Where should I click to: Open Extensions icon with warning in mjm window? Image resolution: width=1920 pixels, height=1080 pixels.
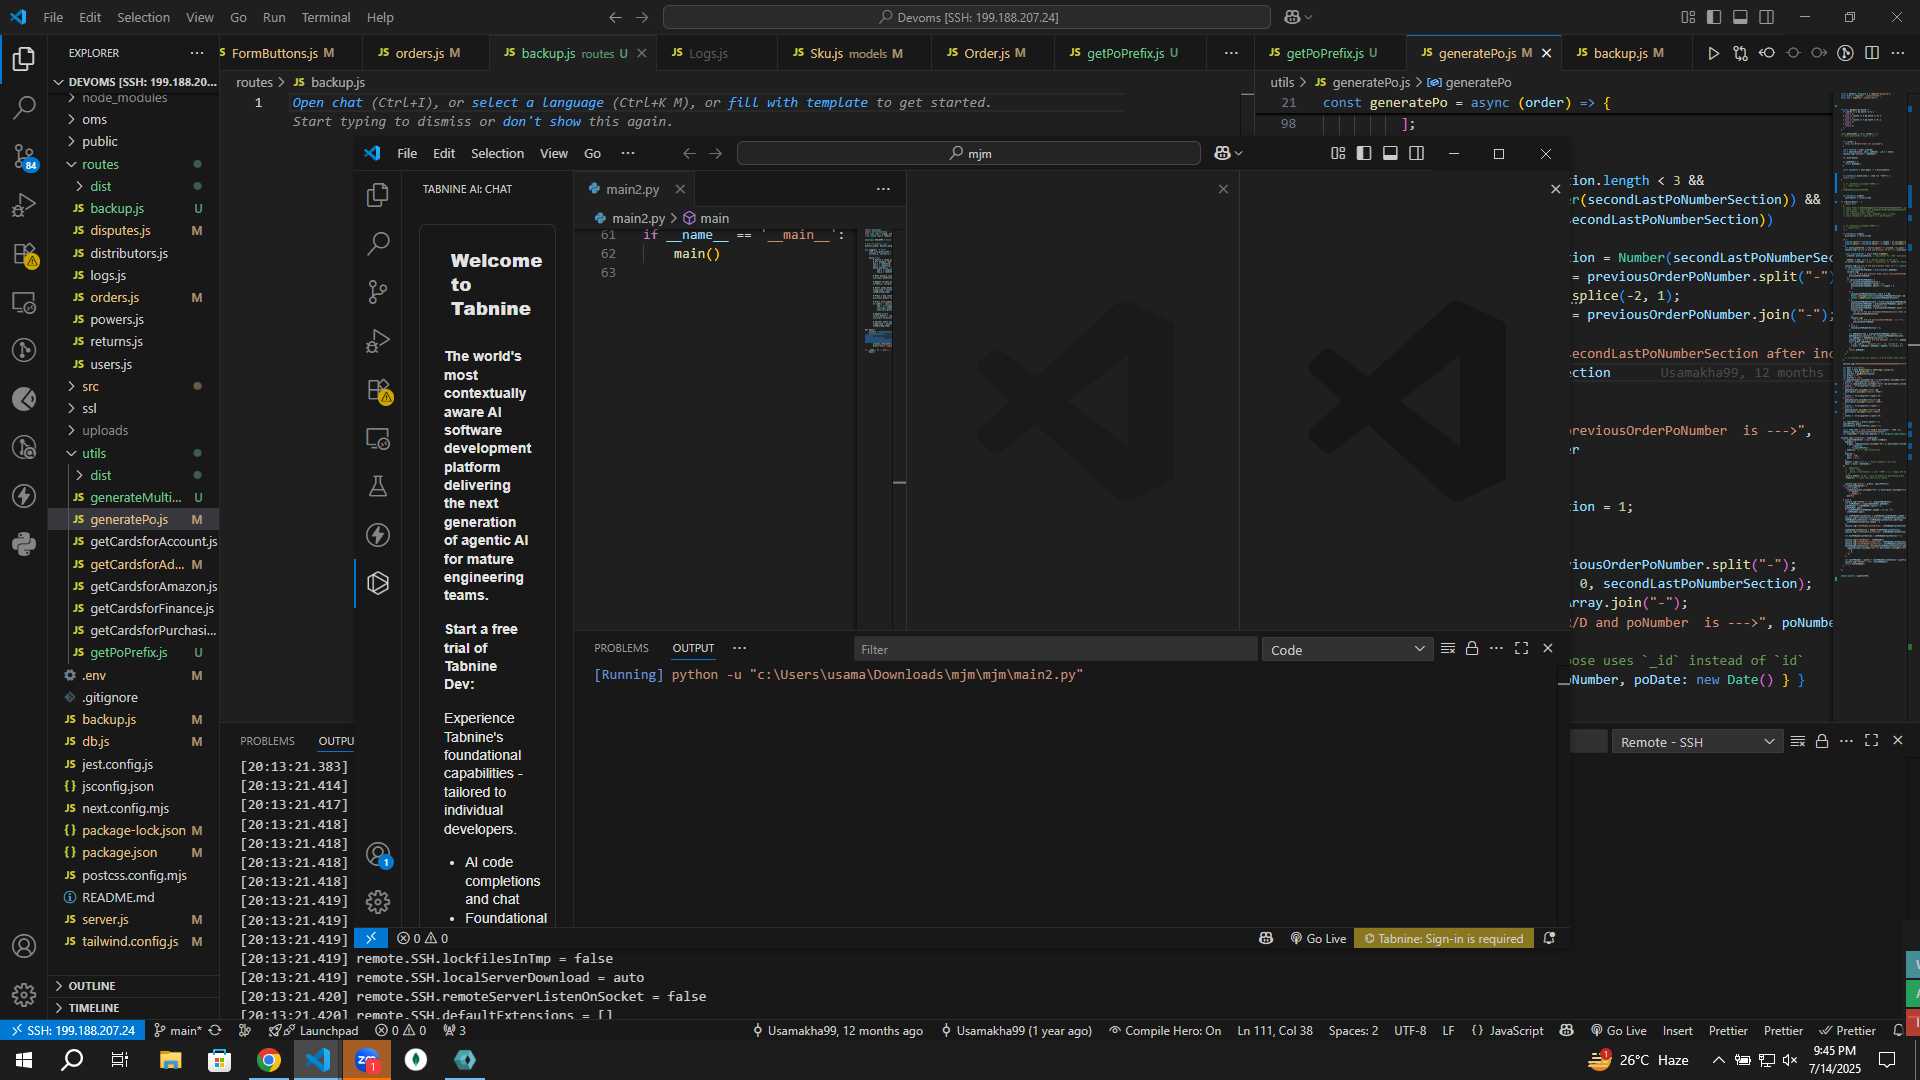click(378, 390)
